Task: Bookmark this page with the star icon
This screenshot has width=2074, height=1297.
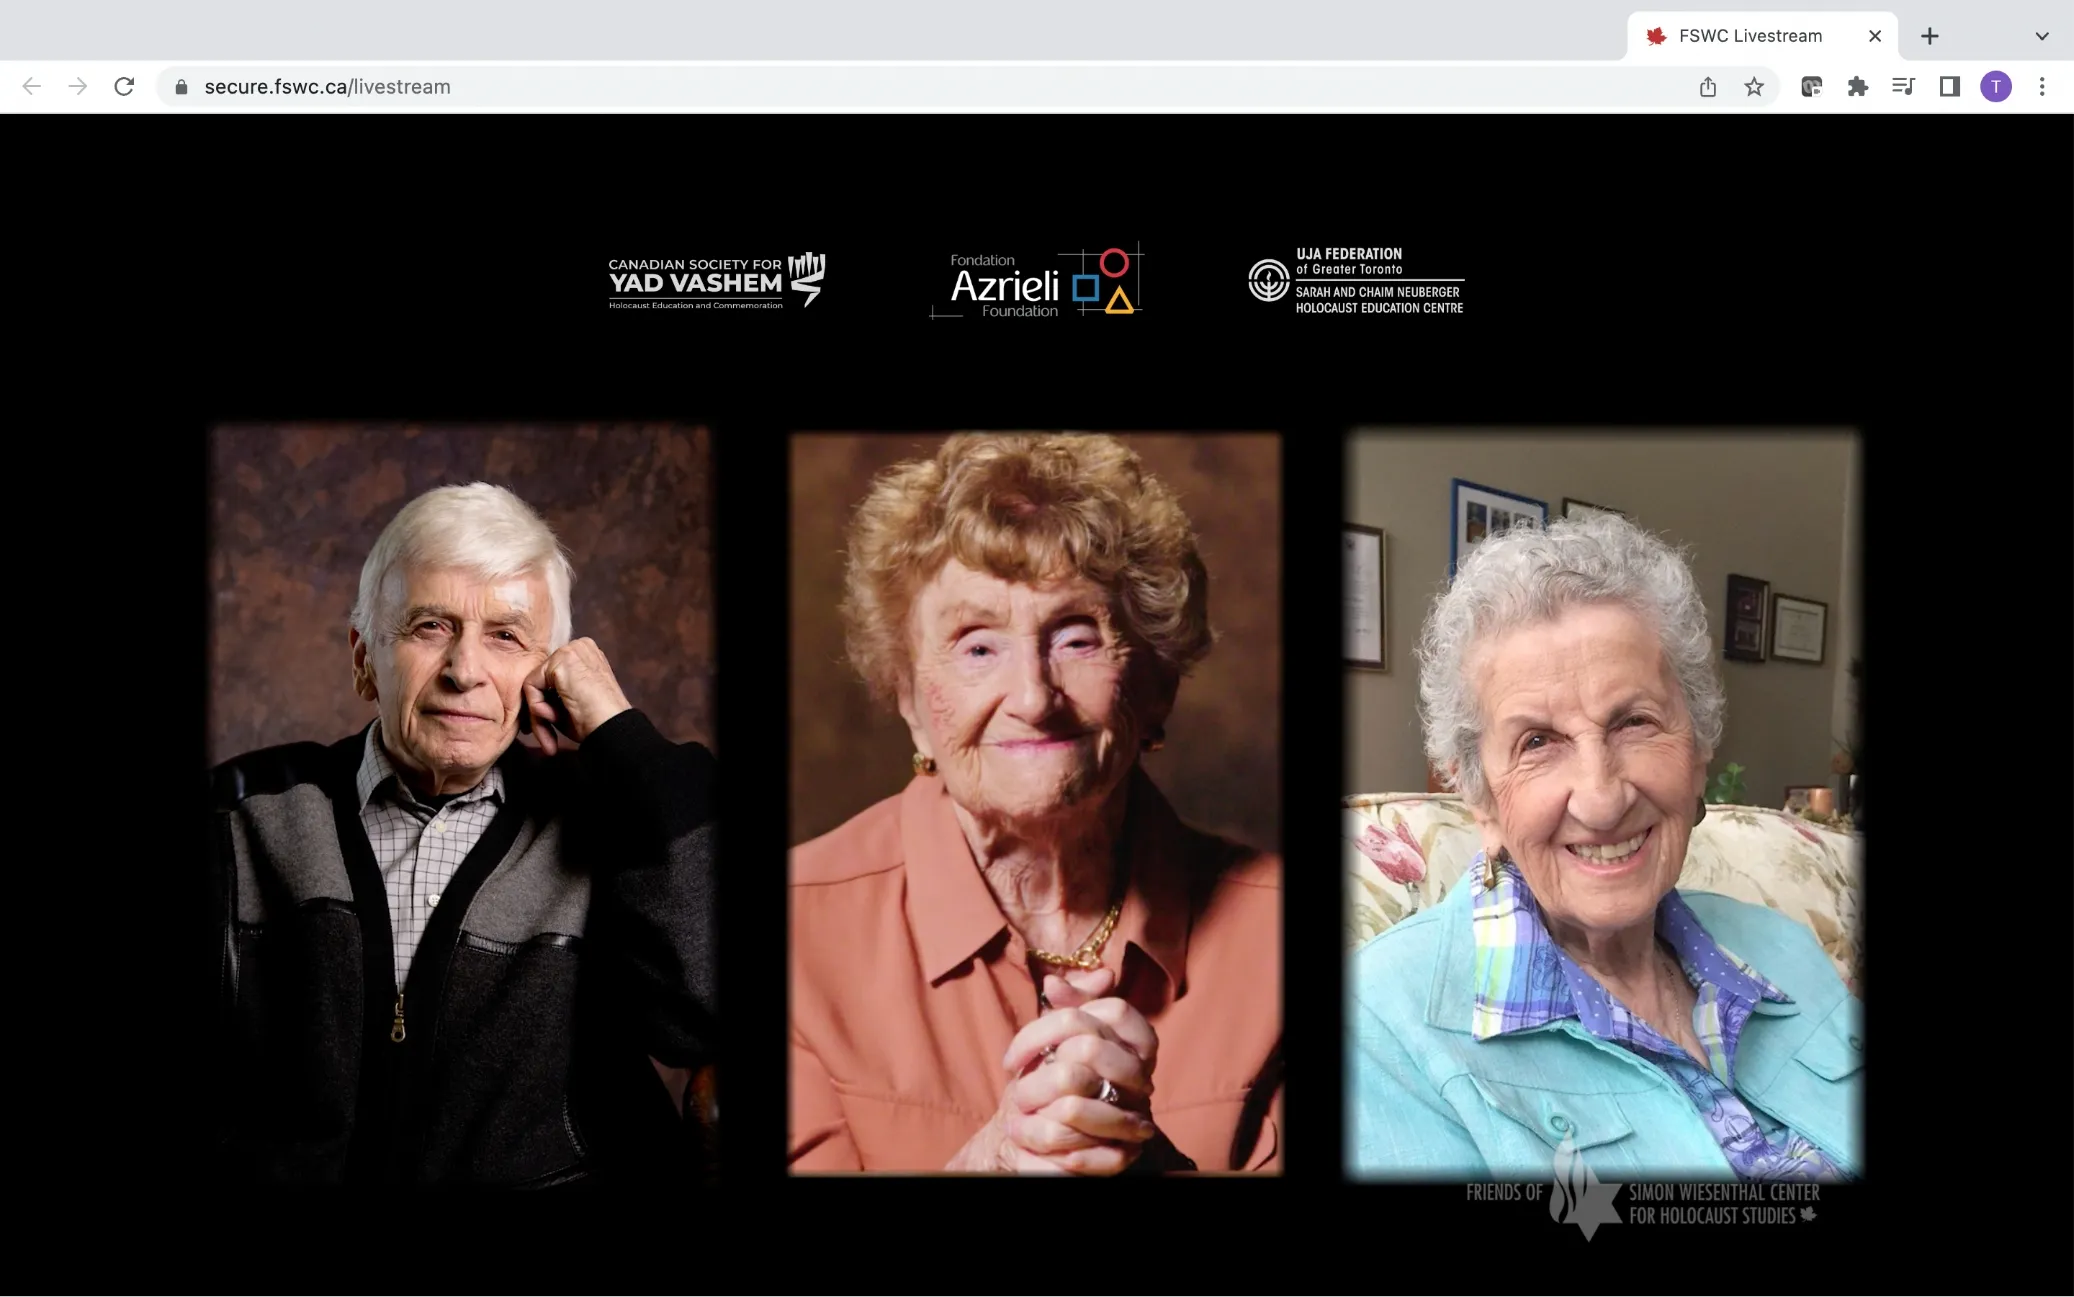Action: coord(1754,87)
